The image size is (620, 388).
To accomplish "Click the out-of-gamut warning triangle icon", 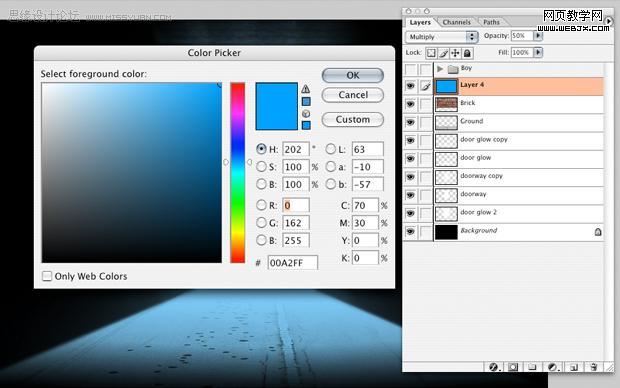I will click(306, 89).
